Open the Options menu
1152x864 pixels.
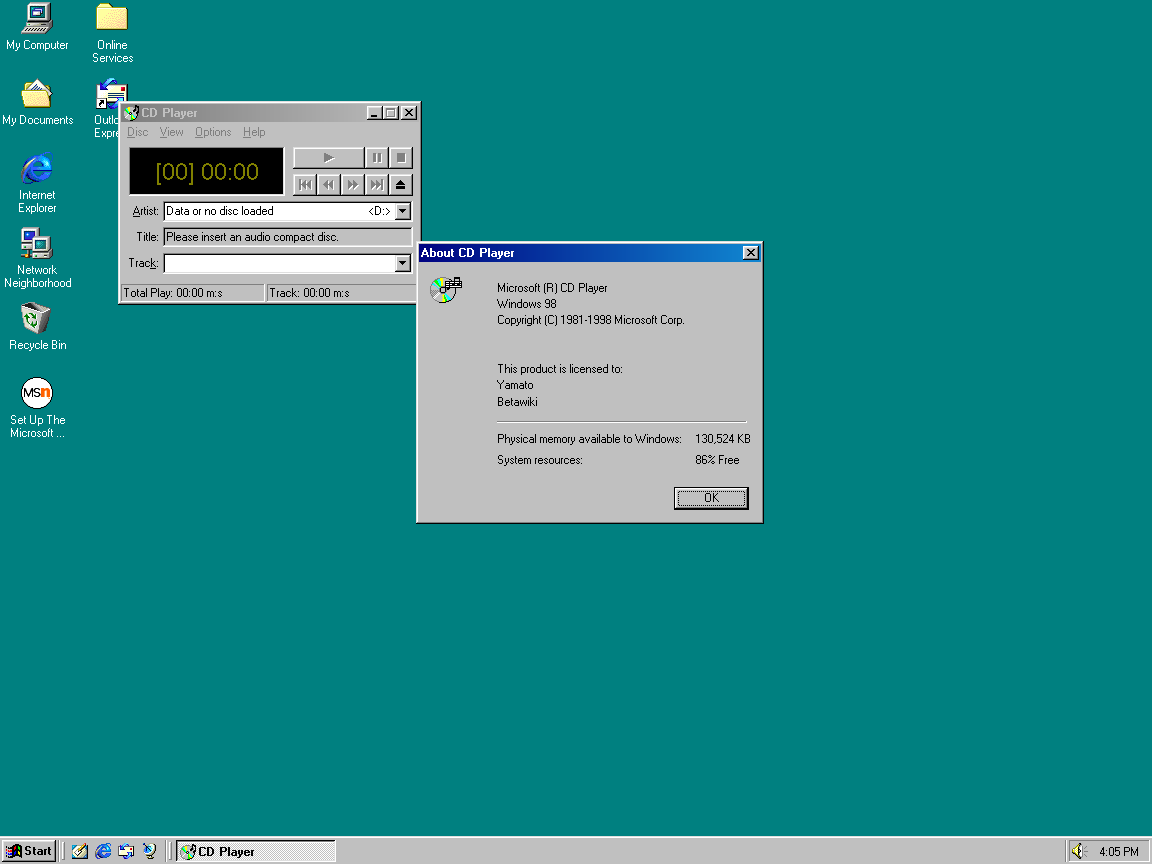point(213,132)
